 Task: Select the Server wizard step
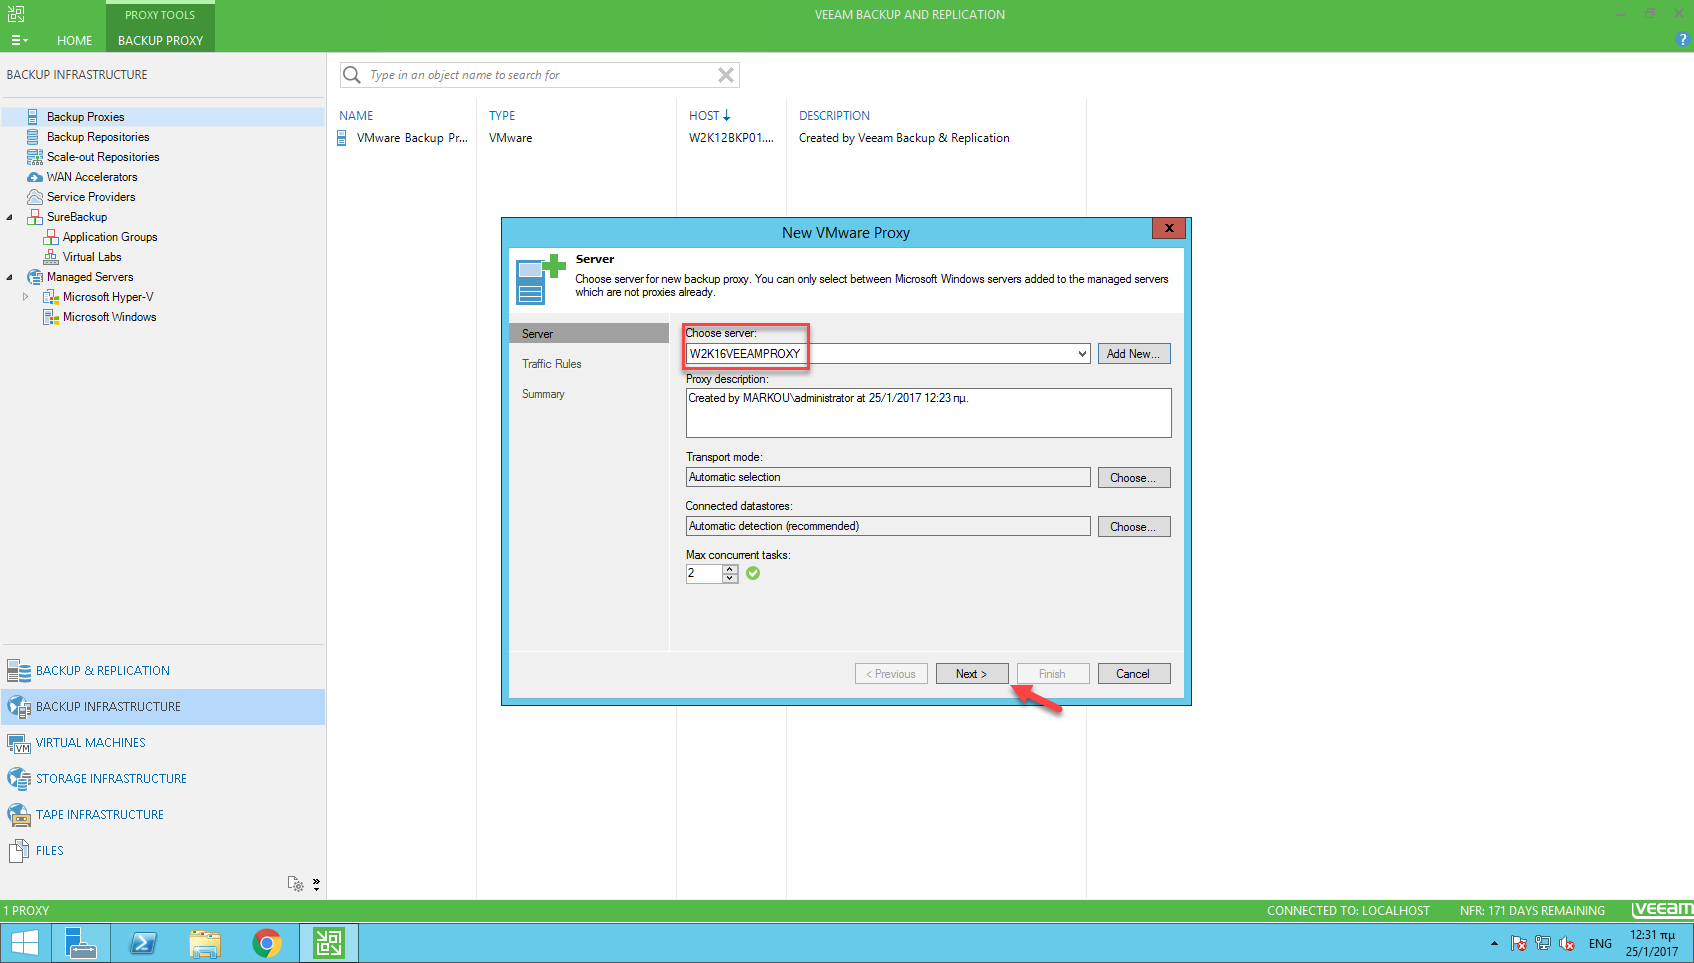589,334
